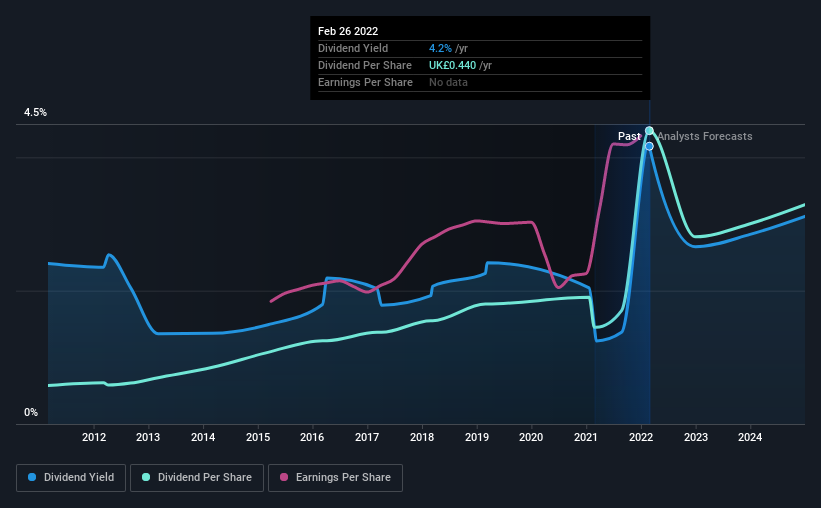Viewport: 821px width, 508px height.
Task: Click the teal Dividend Per Share legend dot
Action: click(x=146, y=477)
